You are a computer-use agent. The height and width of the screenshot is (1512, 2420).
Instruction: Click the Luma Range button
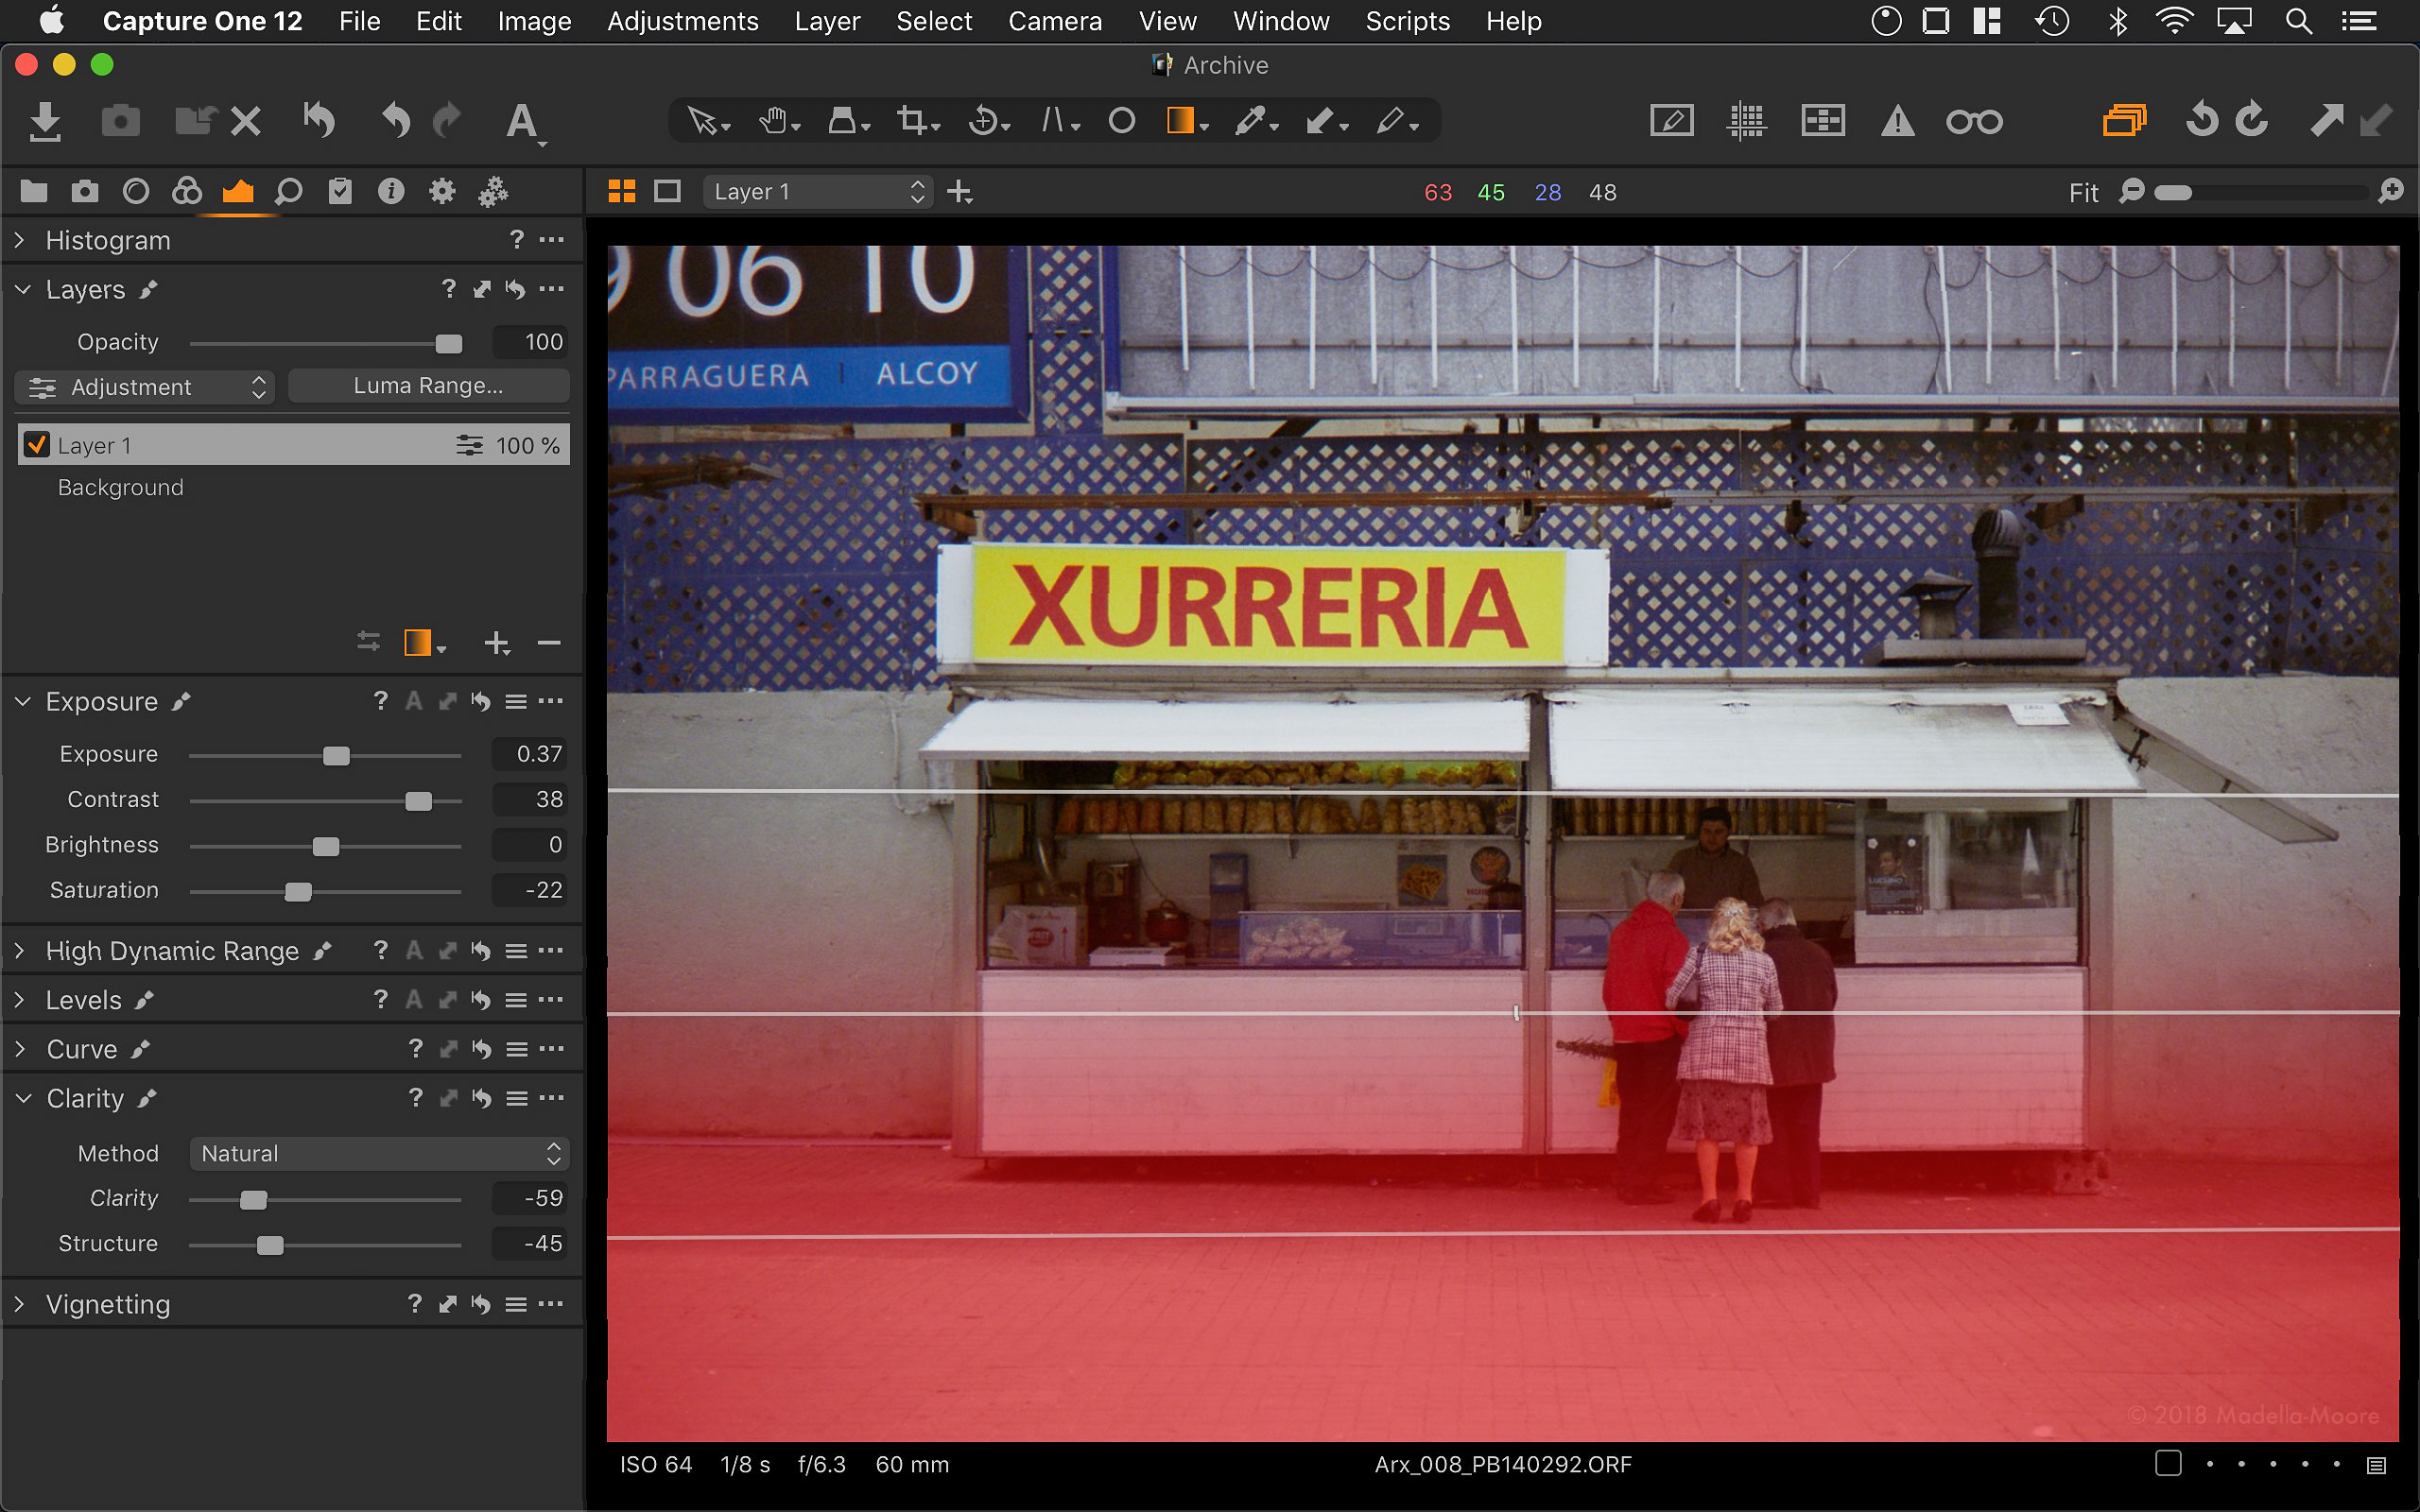click(x=428, y=386)
